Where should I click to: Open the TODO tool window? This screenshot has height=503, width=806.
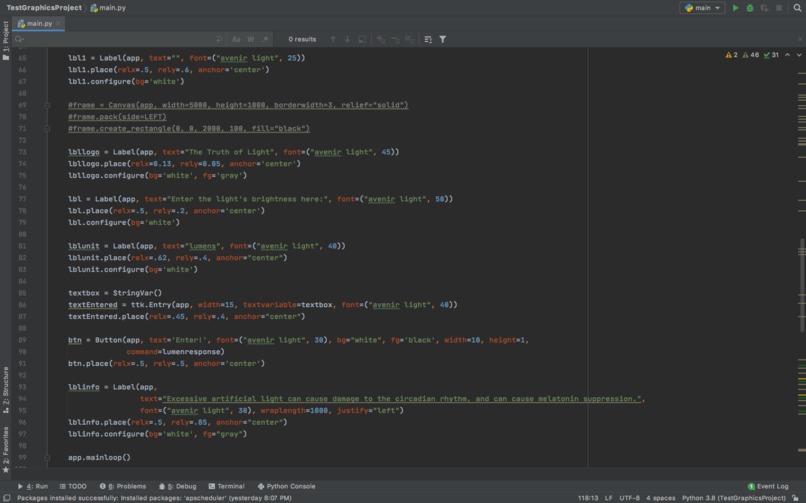72,486
